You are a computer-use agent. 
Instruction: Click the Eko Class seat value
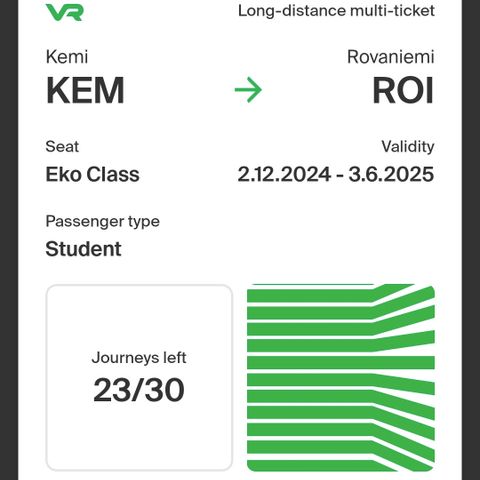click(x=92, y=174)
